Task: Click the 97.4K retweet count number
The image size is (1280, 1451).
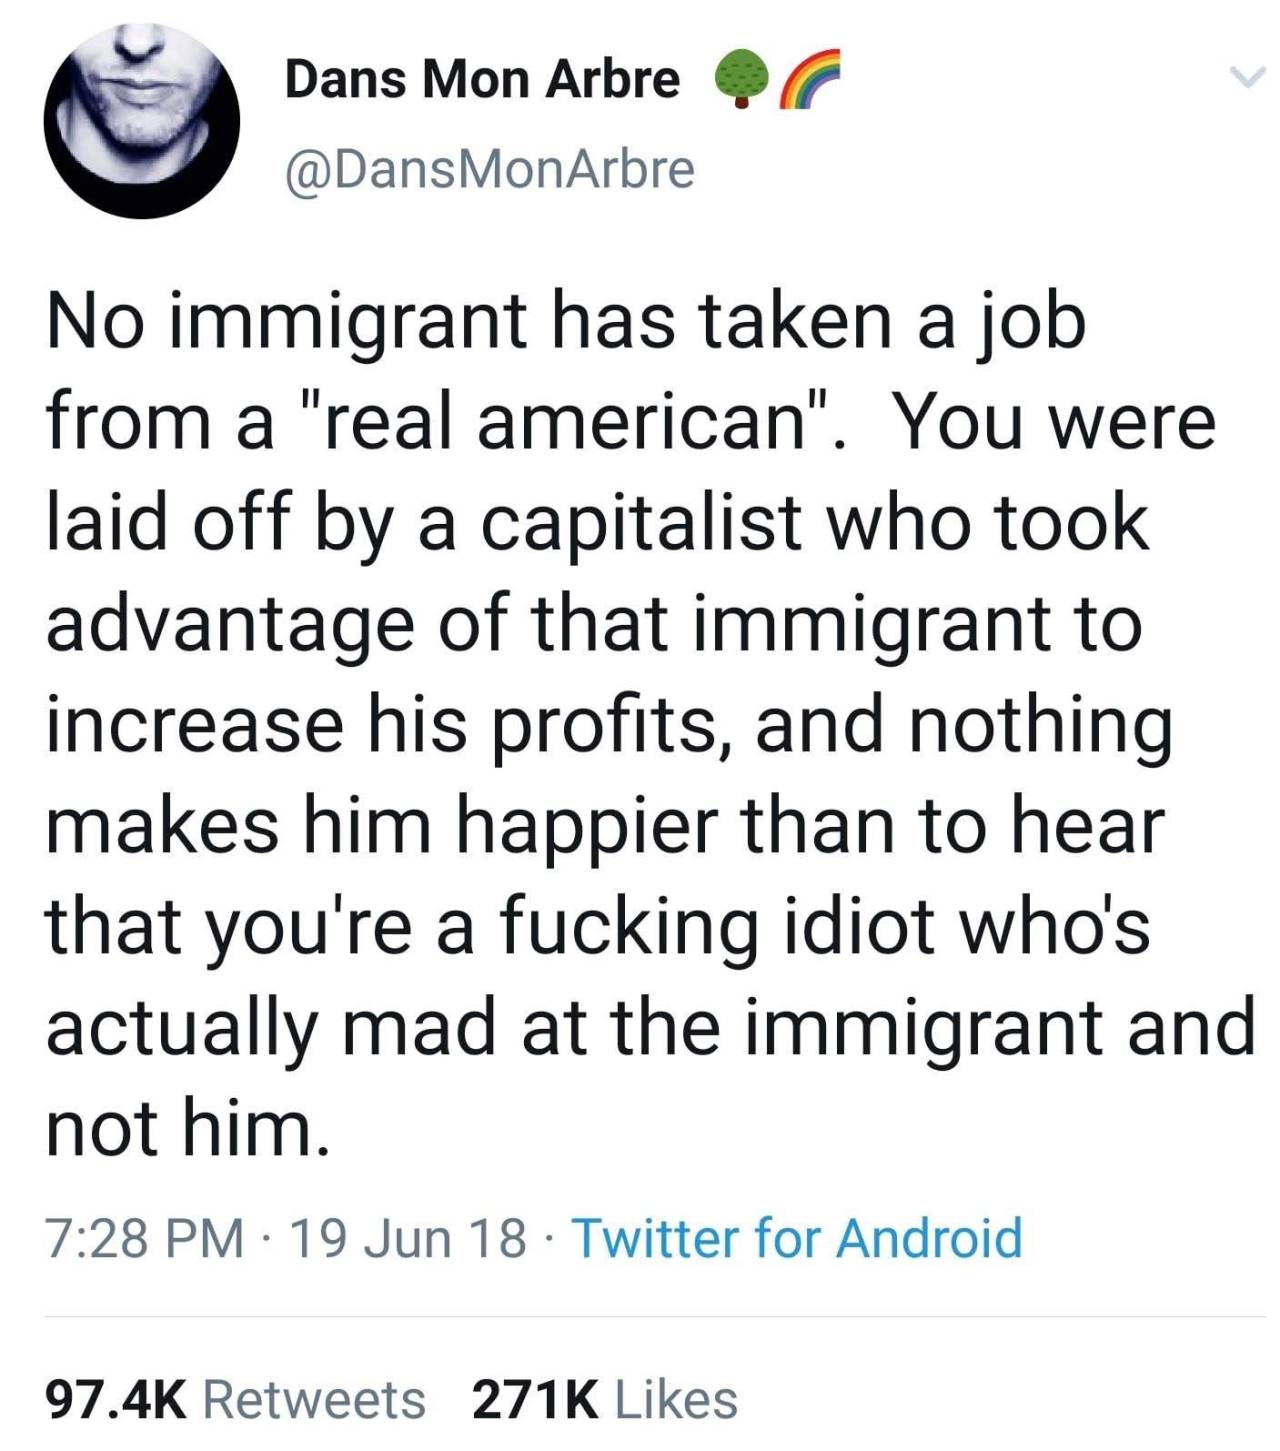Action: pos(117,1399)
